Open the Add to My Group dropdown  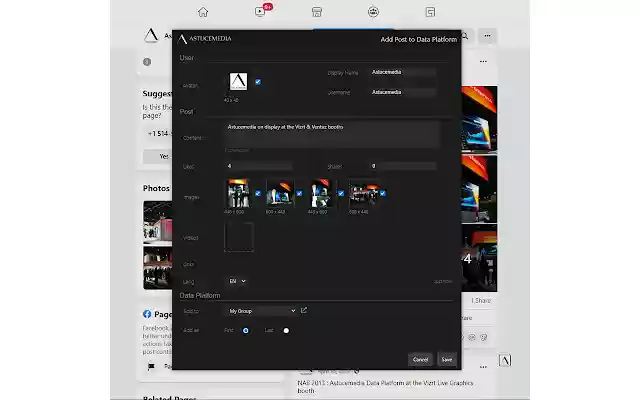point(262,311)
